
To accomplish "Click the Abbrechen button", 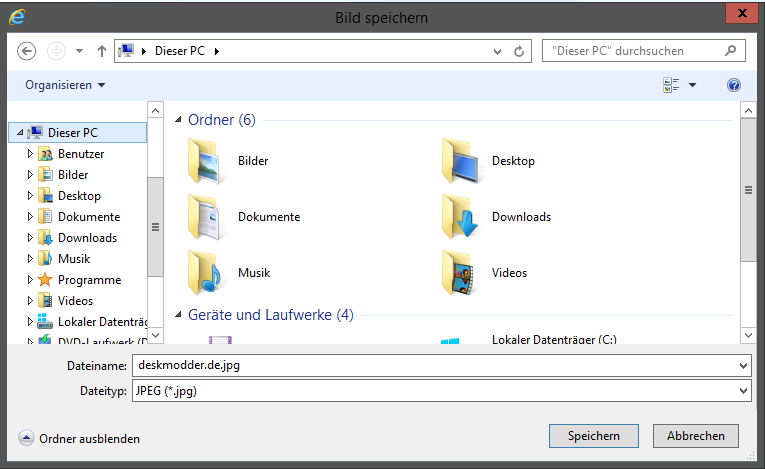I will (696, 436).
